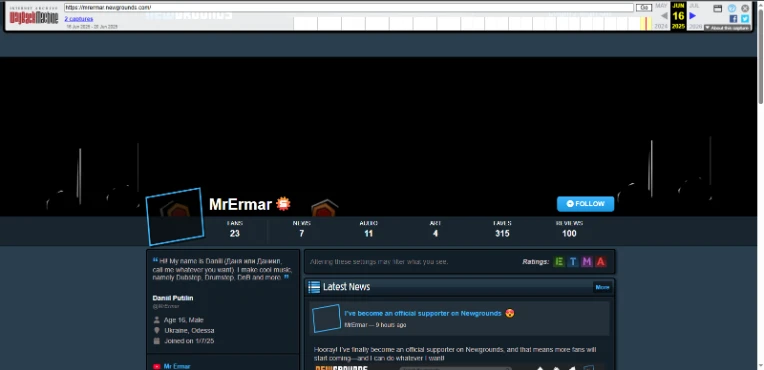Toggle the E rating filter
This screenshot has height=370, width=764.
click(x=559, y=262)
